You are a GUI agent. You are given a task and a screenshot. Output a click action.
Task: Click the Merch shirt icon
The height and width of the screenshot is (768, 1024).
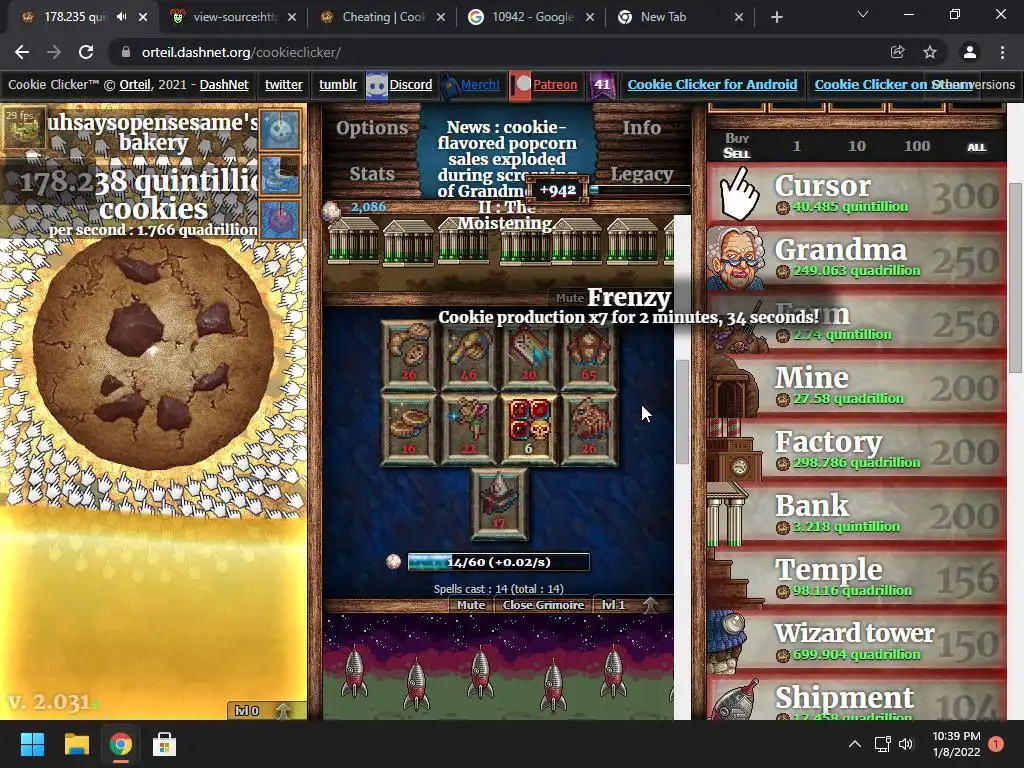[449, 86]
